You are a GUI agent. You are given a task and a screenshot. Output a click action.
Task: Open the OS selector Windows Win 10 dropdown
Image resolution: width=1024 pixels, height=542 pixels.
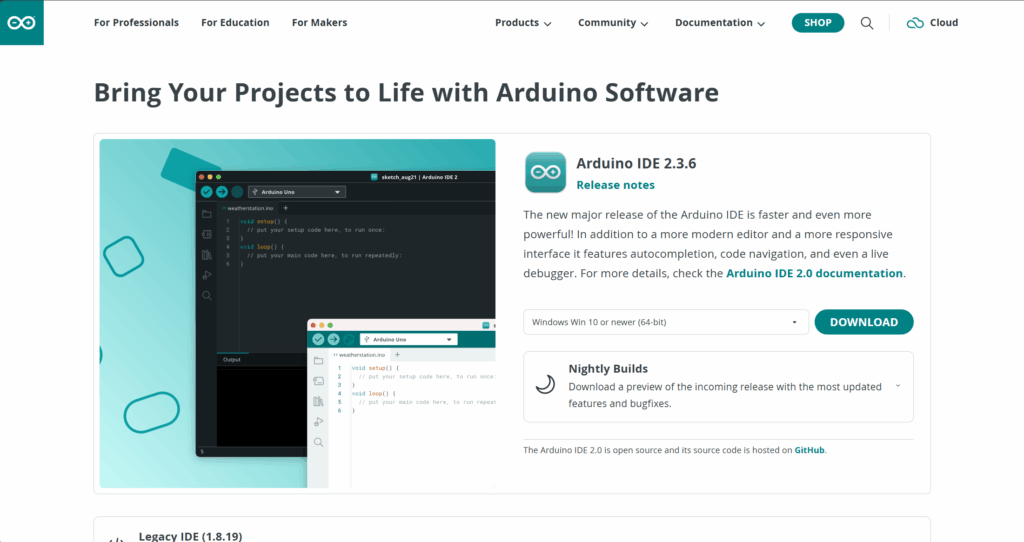665,322
